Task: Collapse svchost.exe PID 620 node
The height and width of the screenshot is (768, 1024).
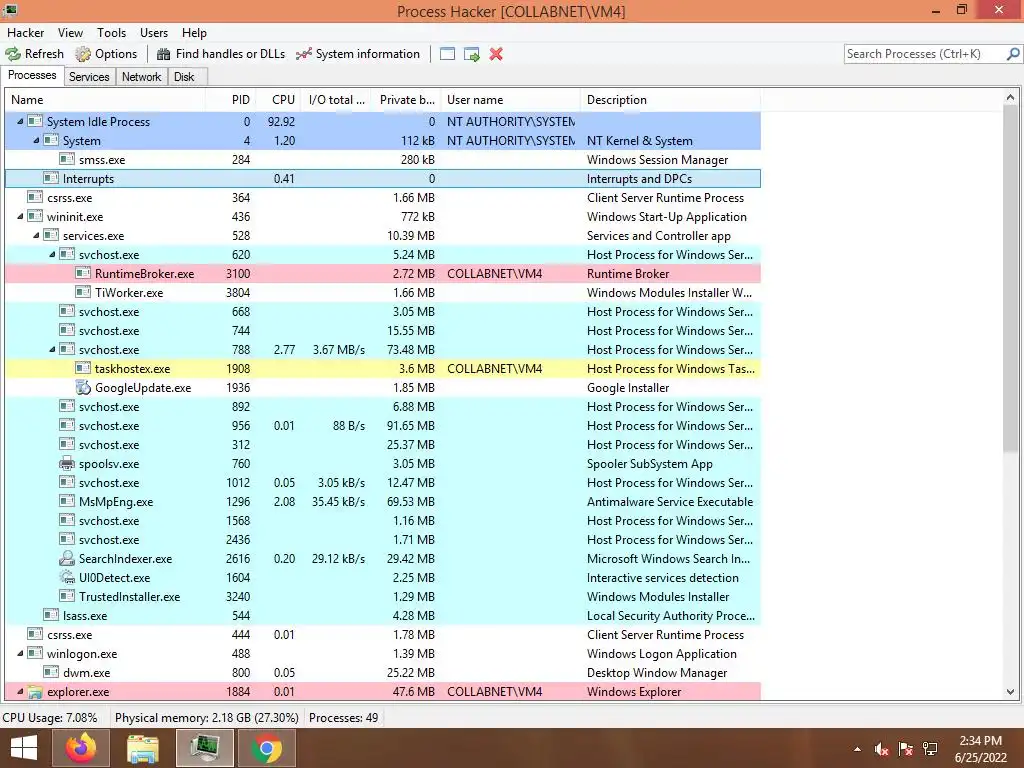Action: [x=52, y=254]
